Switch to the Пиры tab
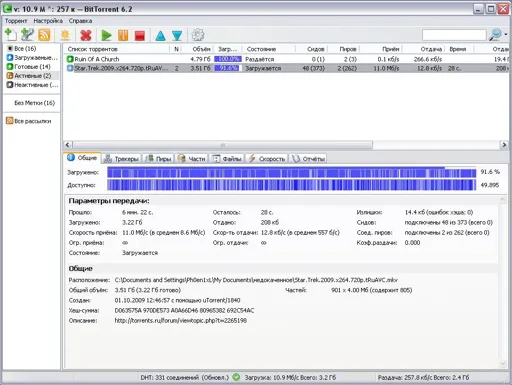Viewport: 512px width, 385px height. 159,159
